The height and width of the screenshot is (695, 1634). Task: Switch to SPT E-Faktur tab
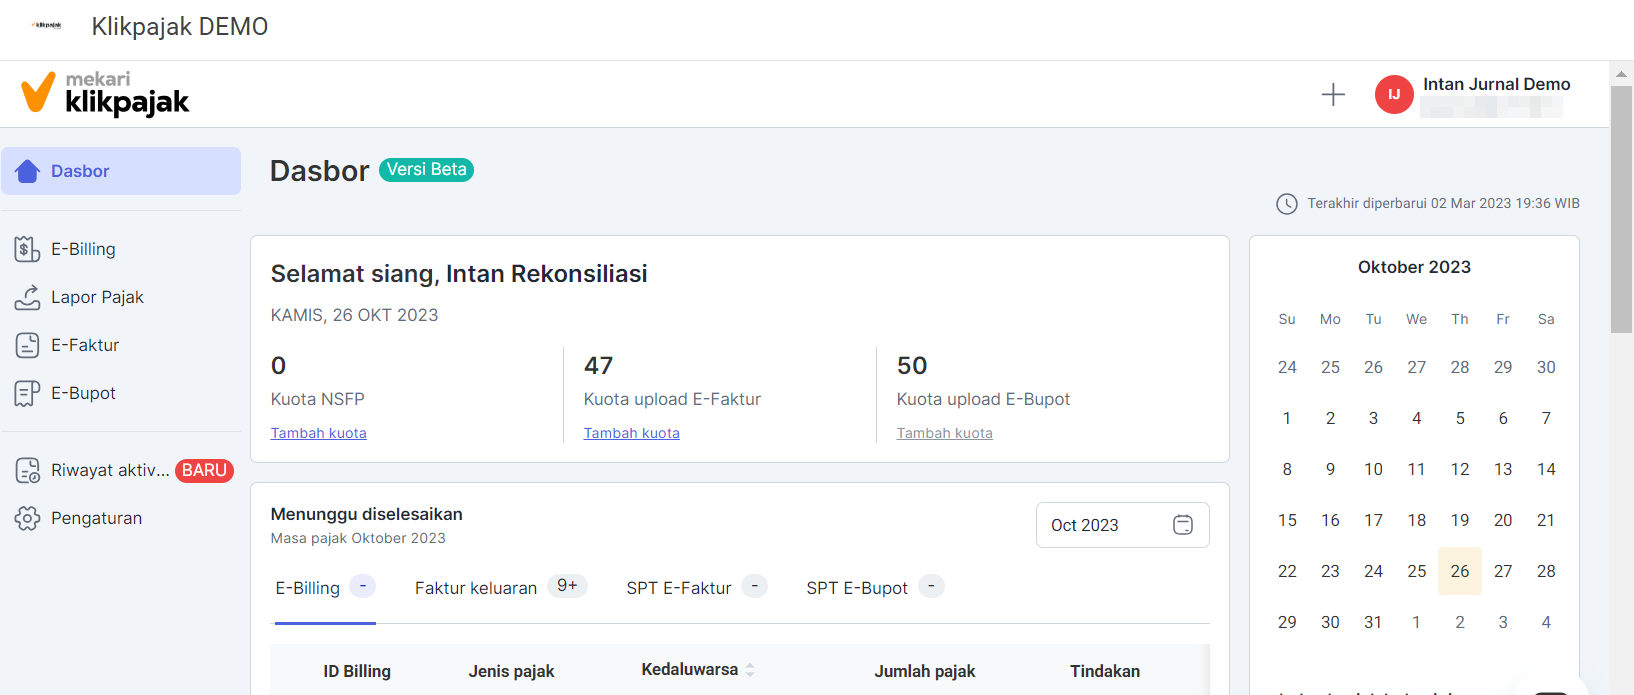coord(679,588)
